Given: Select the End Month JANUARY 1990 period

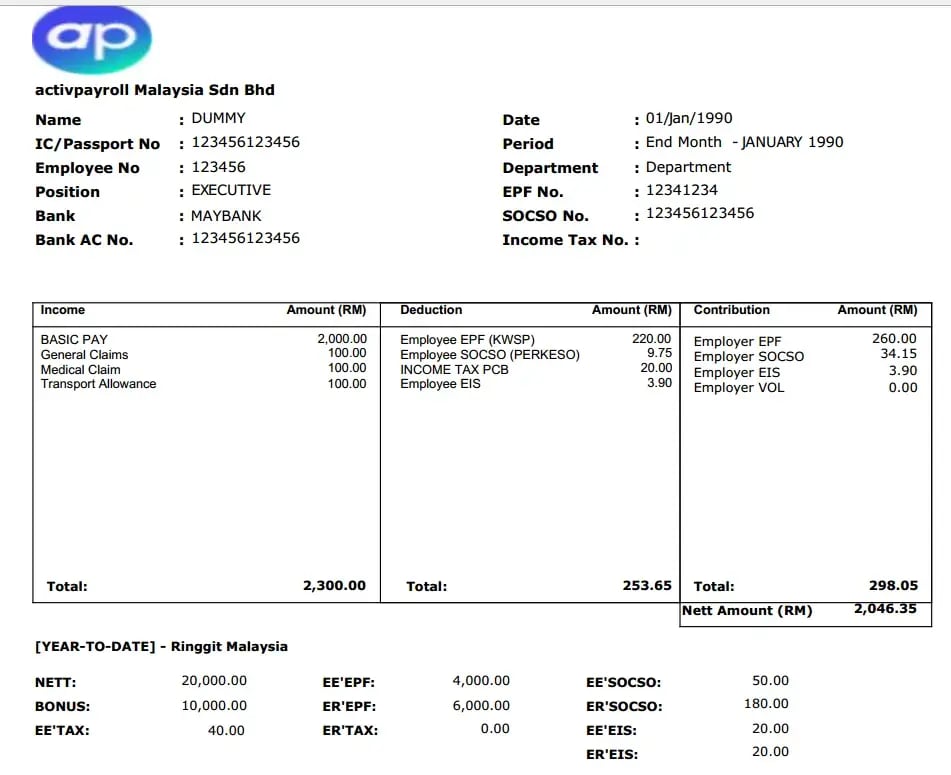Looking at the screenshot, I should pos(744,142).
